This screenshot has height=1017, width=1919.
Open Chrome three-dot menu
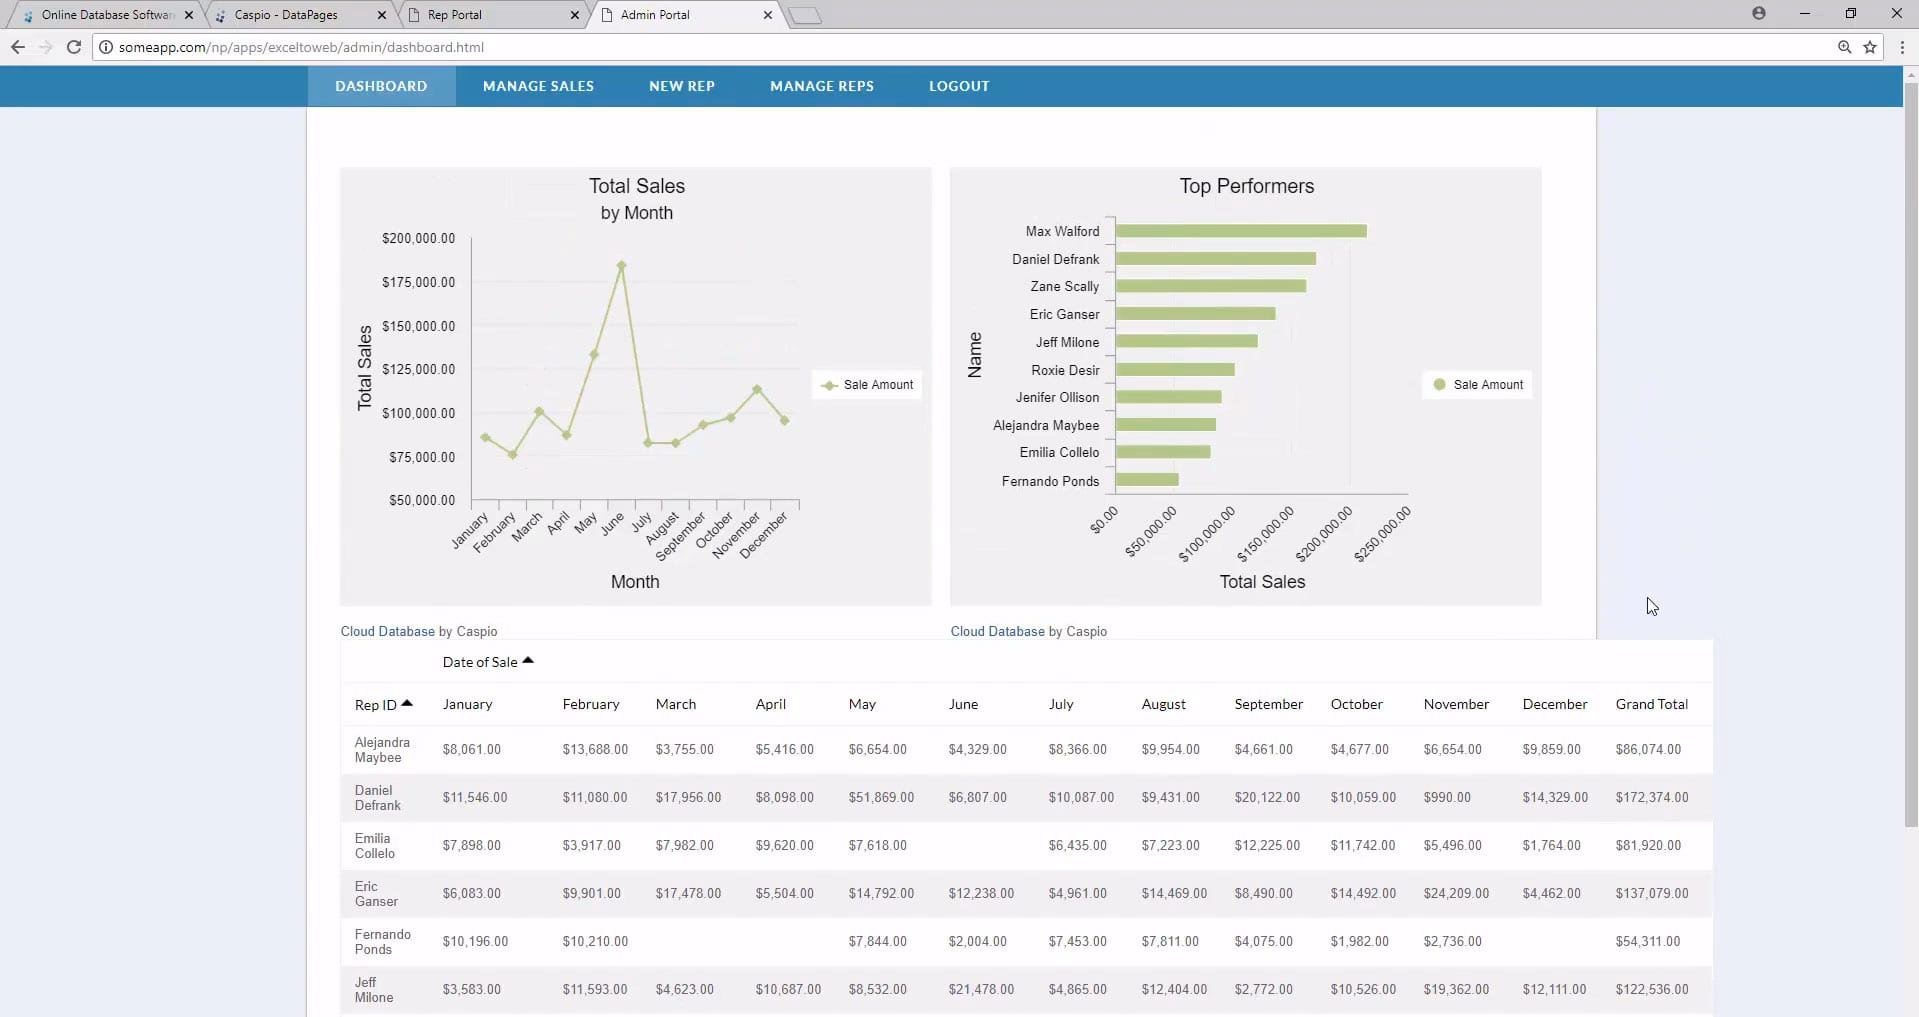(1902, 47)
